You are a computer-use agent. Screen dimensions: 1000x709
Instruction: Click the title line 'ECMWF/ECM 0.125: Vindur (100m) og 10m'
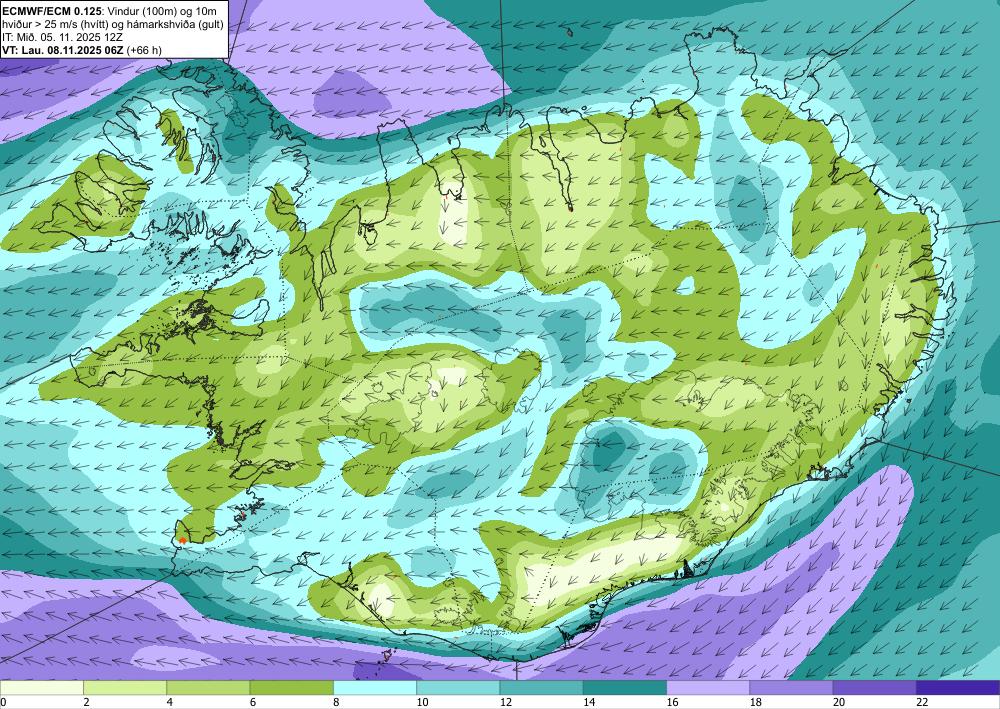tap(109, 11)
